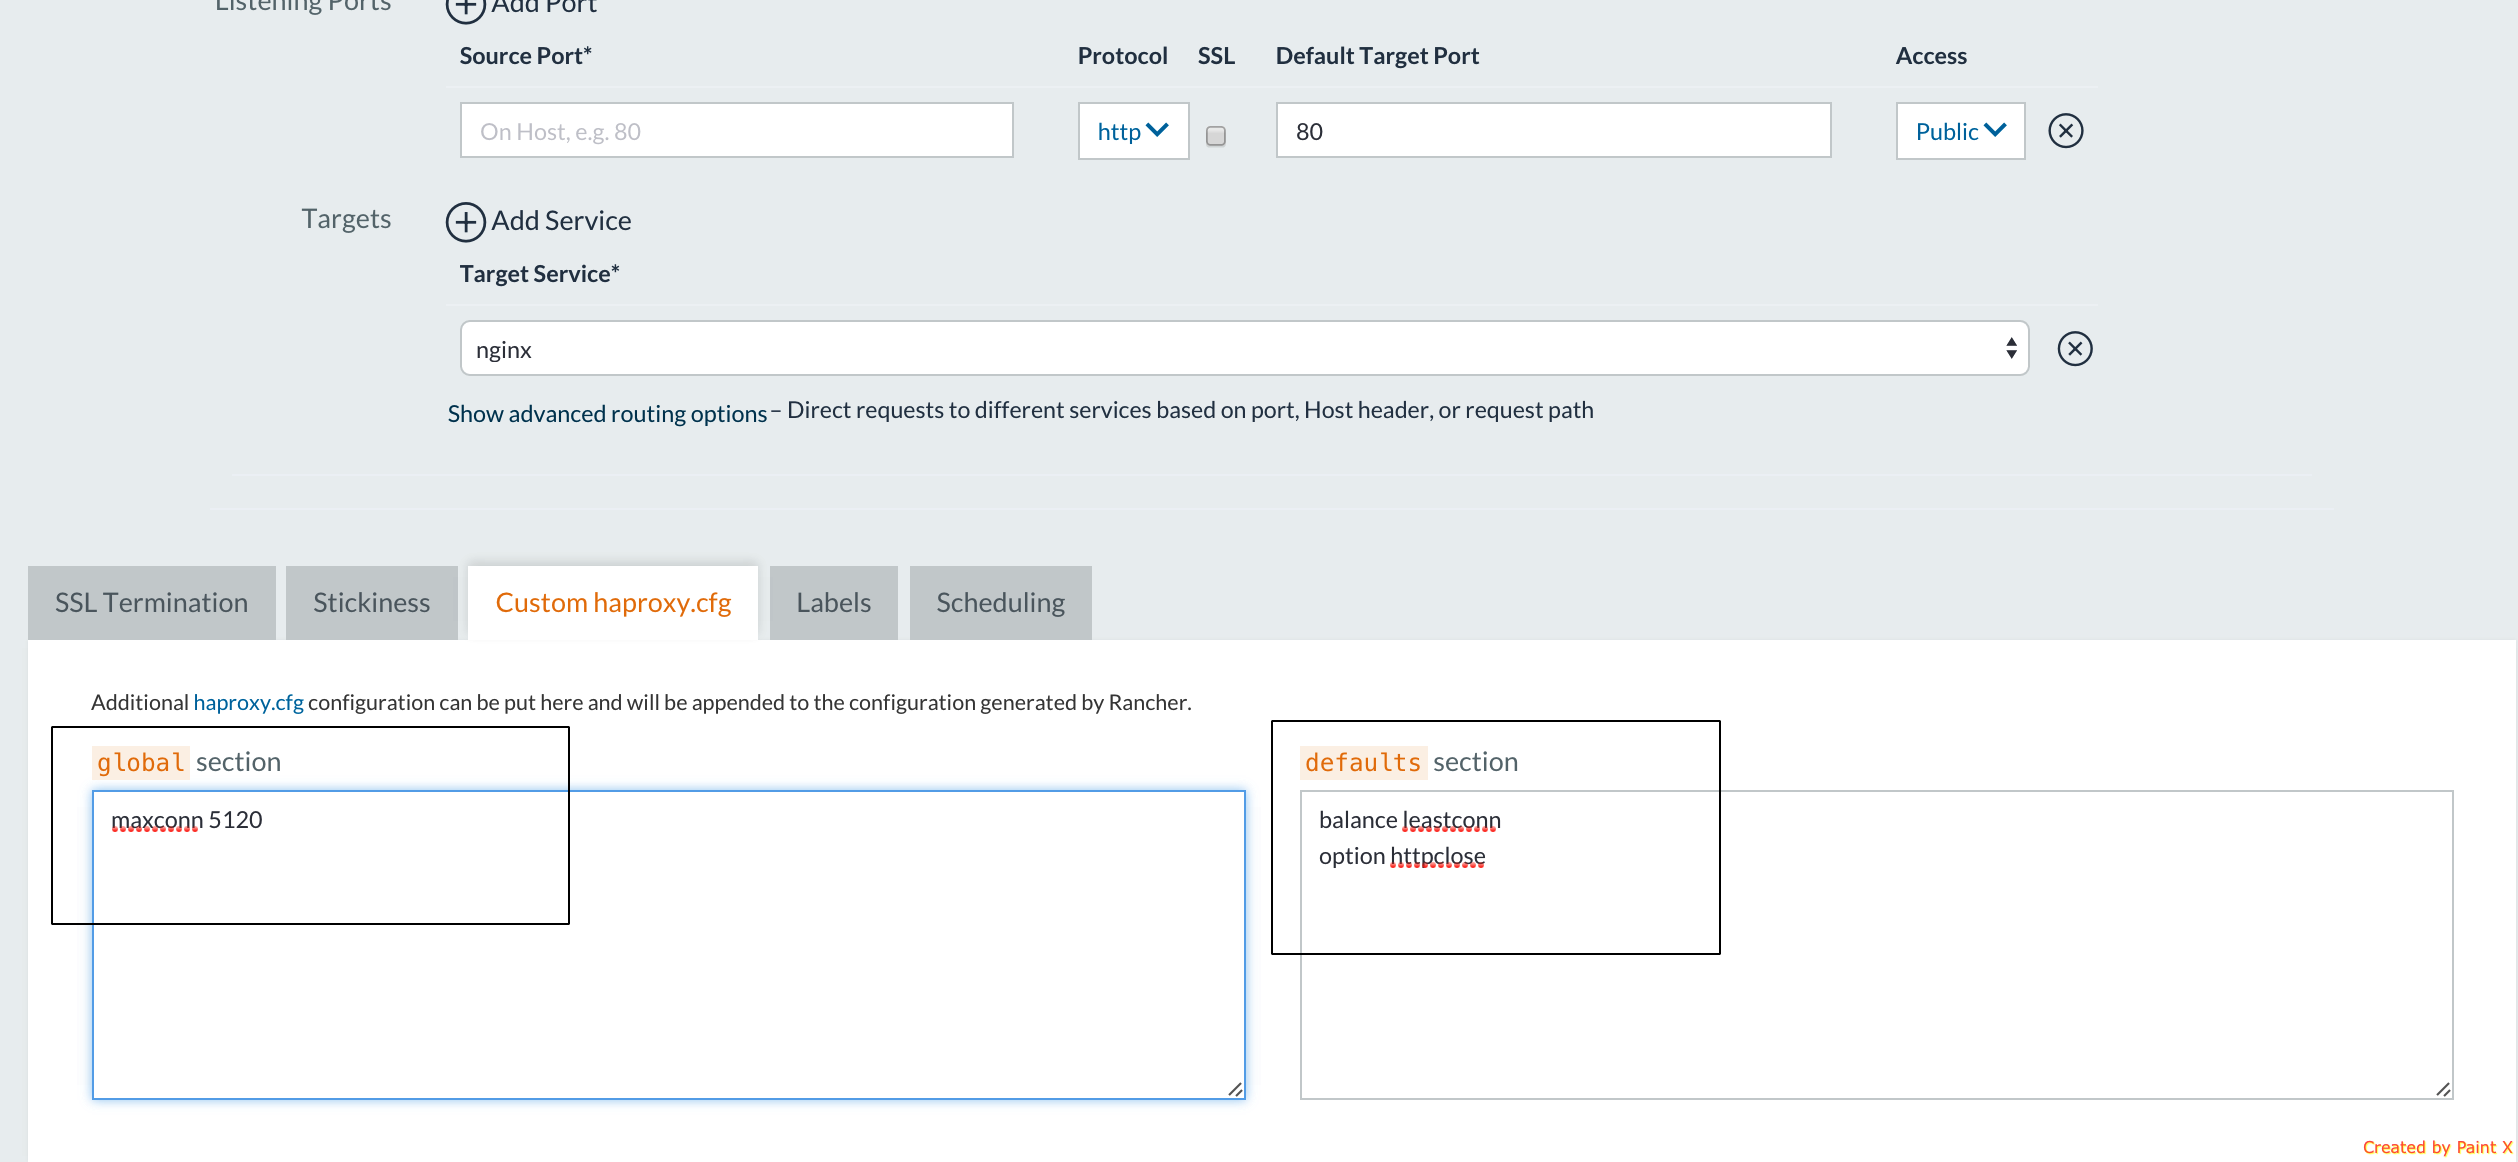The image size is (2518, 1162).
Task: Remove the nginx target service row
Action: (x=2074, y=349)
